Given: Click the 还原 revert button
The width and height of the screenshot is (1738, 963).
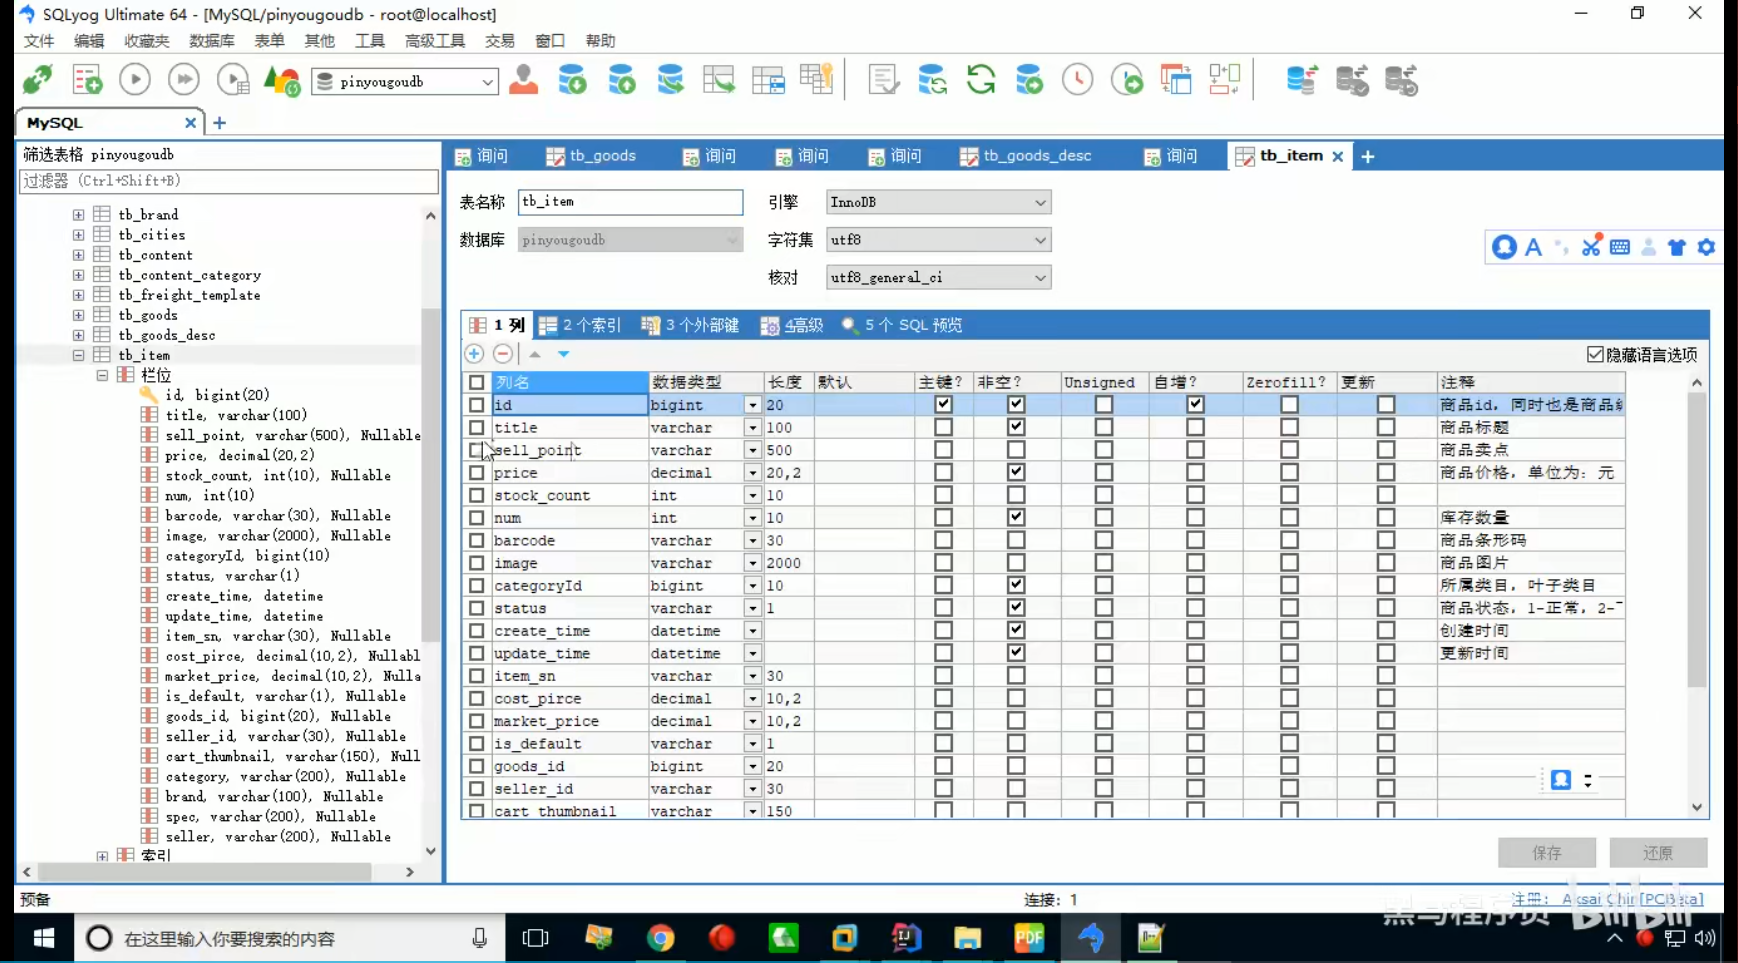Looking at the screenshot, I should pyautogui.click(x=1658, y=853).
